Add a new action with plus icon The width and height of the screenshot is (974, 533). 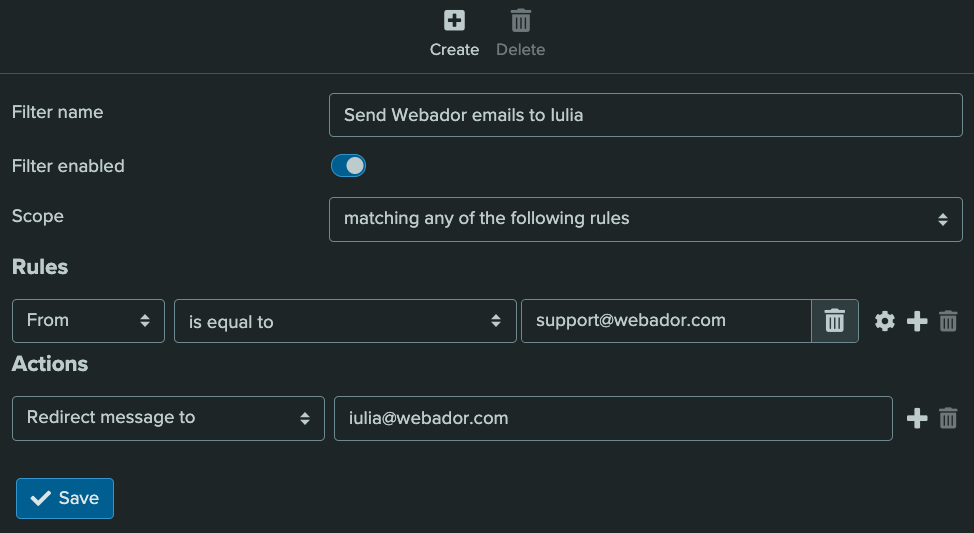(x=917, y=418)
